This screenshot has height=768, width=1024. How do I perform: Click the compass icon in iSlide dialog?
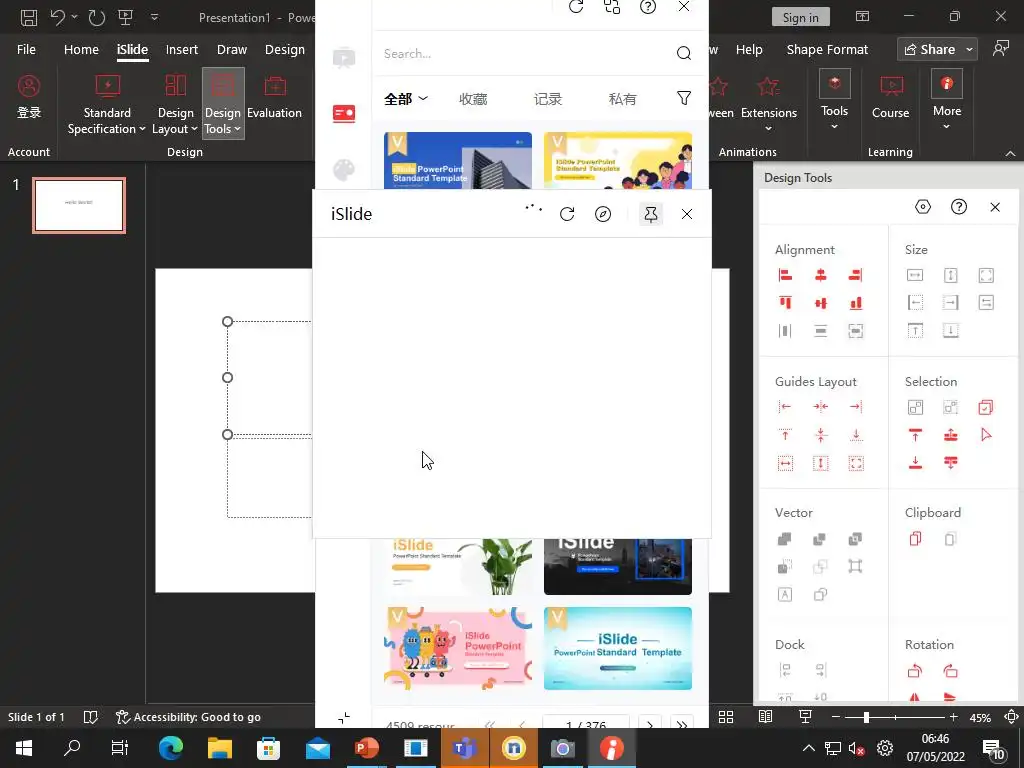pos(603,214)
